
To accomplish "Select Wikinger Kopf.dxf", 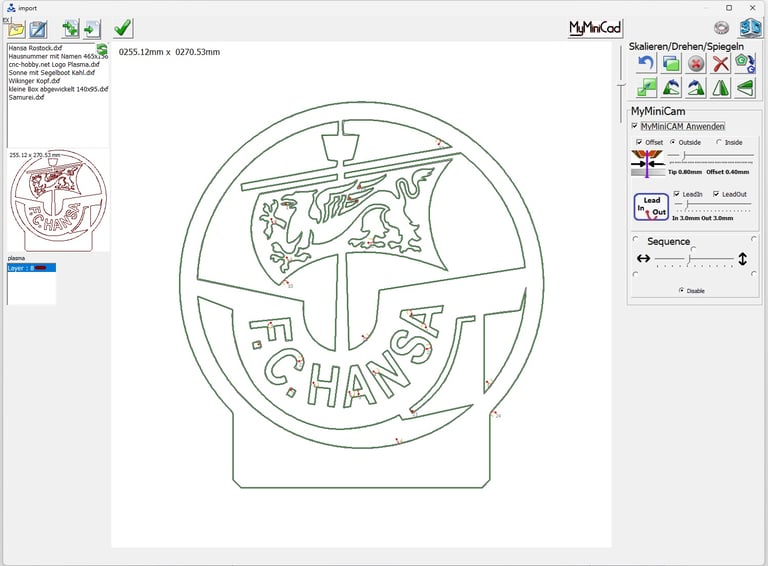I will [34, 81].
